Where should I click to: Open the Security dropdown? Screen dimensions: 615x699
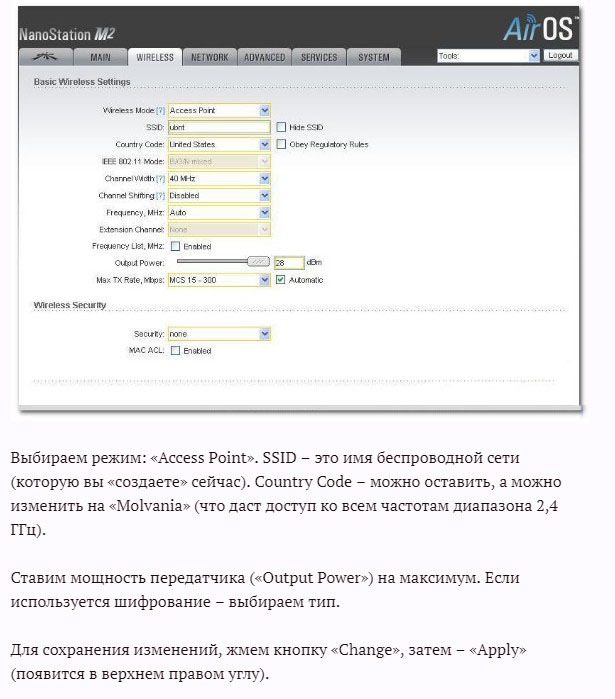(x=219, y=334)
